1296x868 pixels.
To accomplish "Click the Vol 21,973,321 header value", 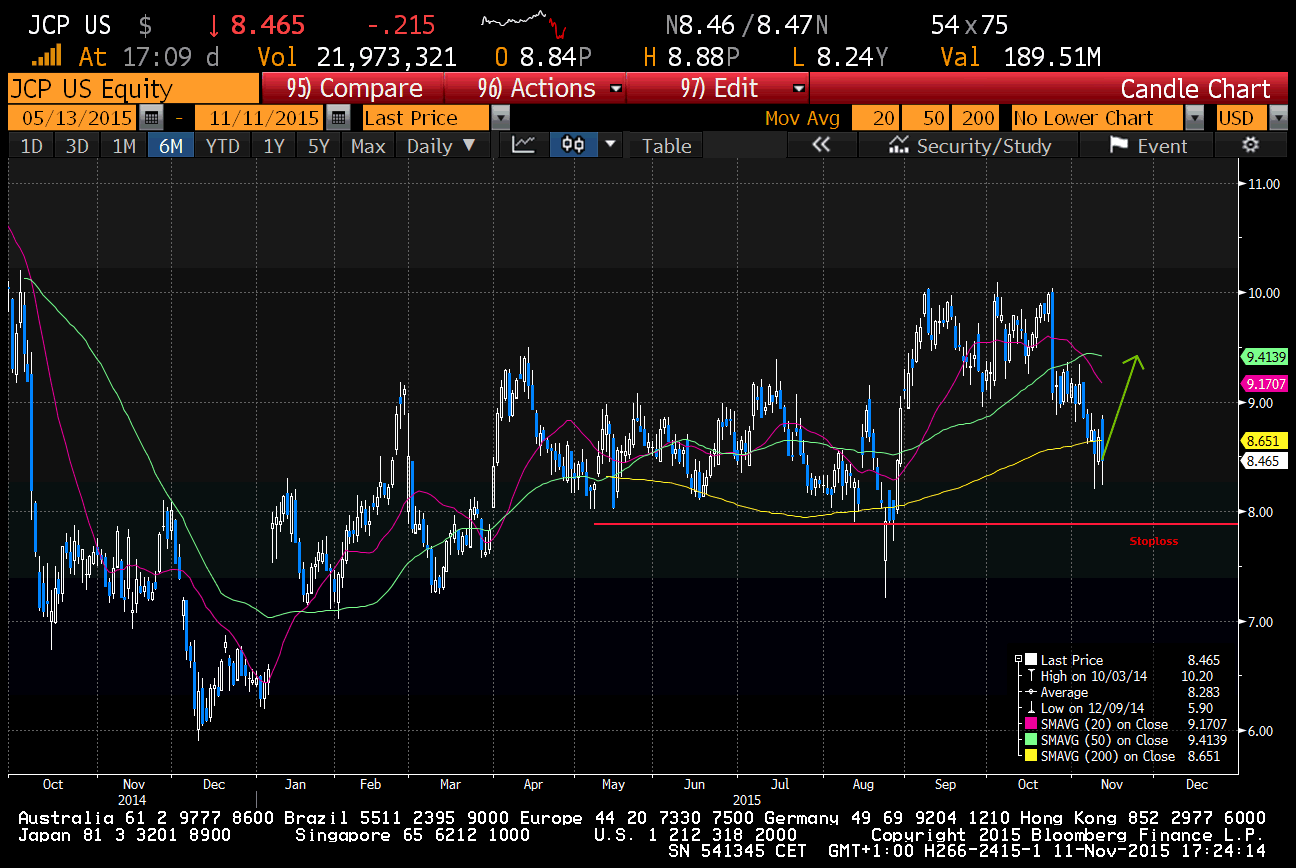I will point(357,57).
